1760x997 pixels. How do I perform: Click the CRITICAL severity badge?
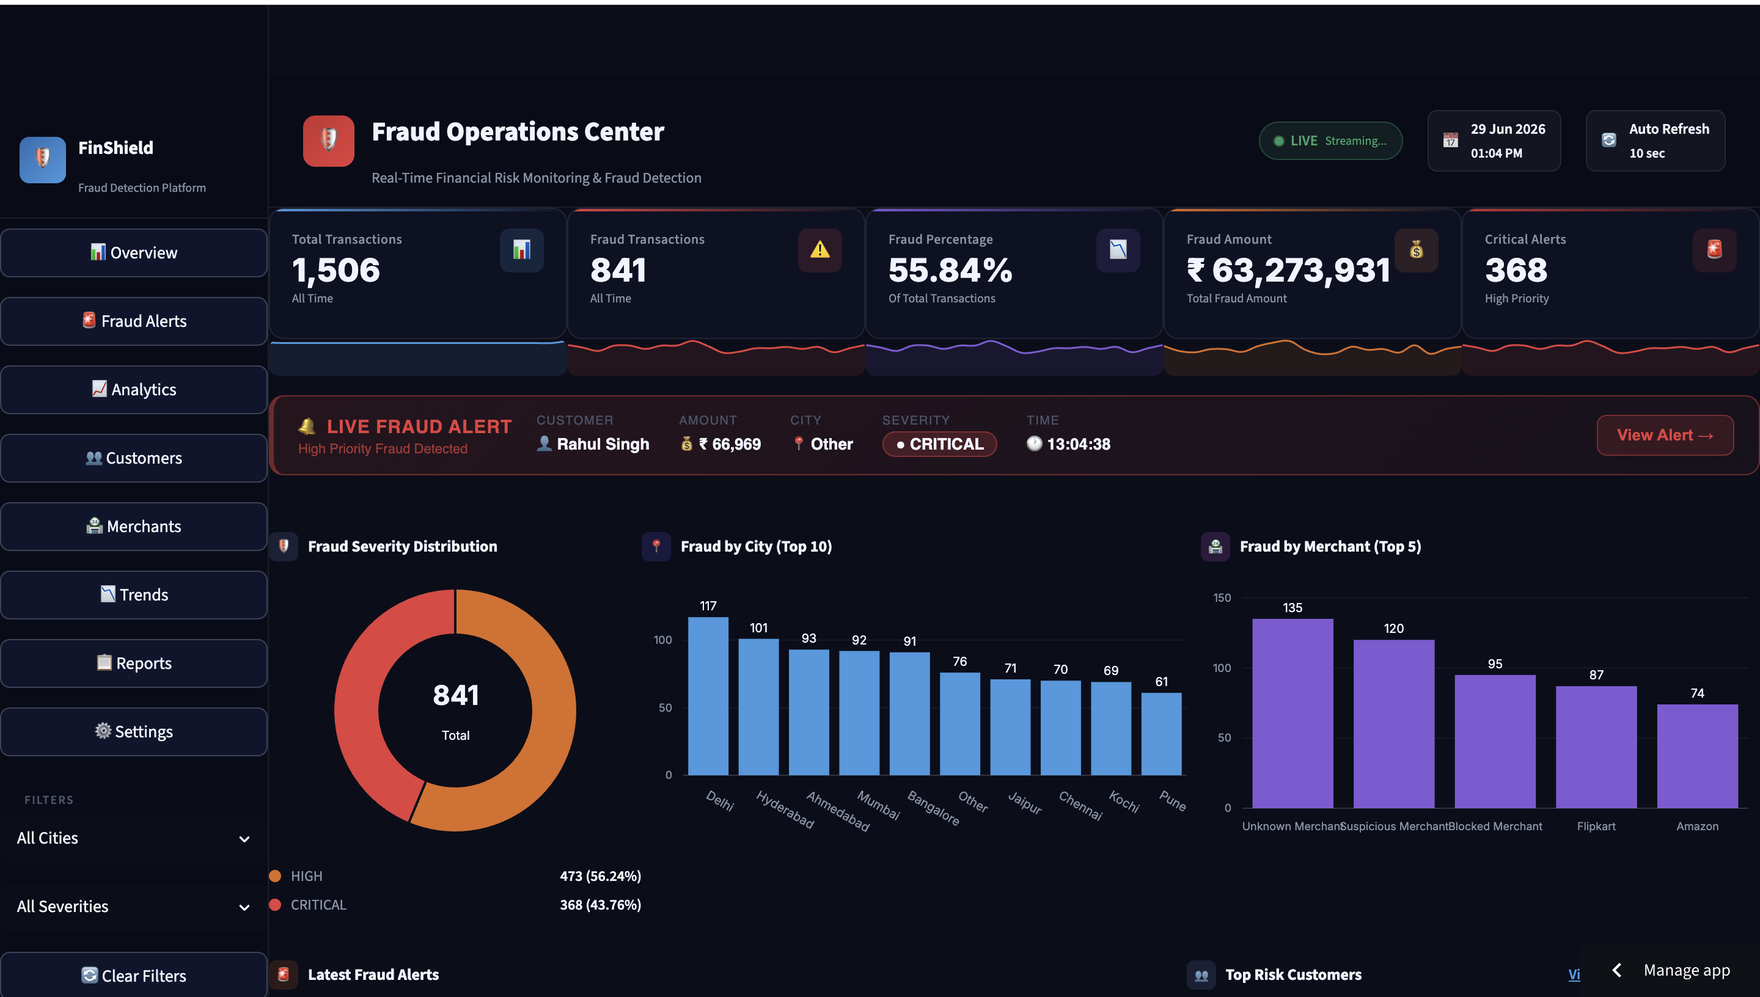pyautogui.click(x=939, y=444)
